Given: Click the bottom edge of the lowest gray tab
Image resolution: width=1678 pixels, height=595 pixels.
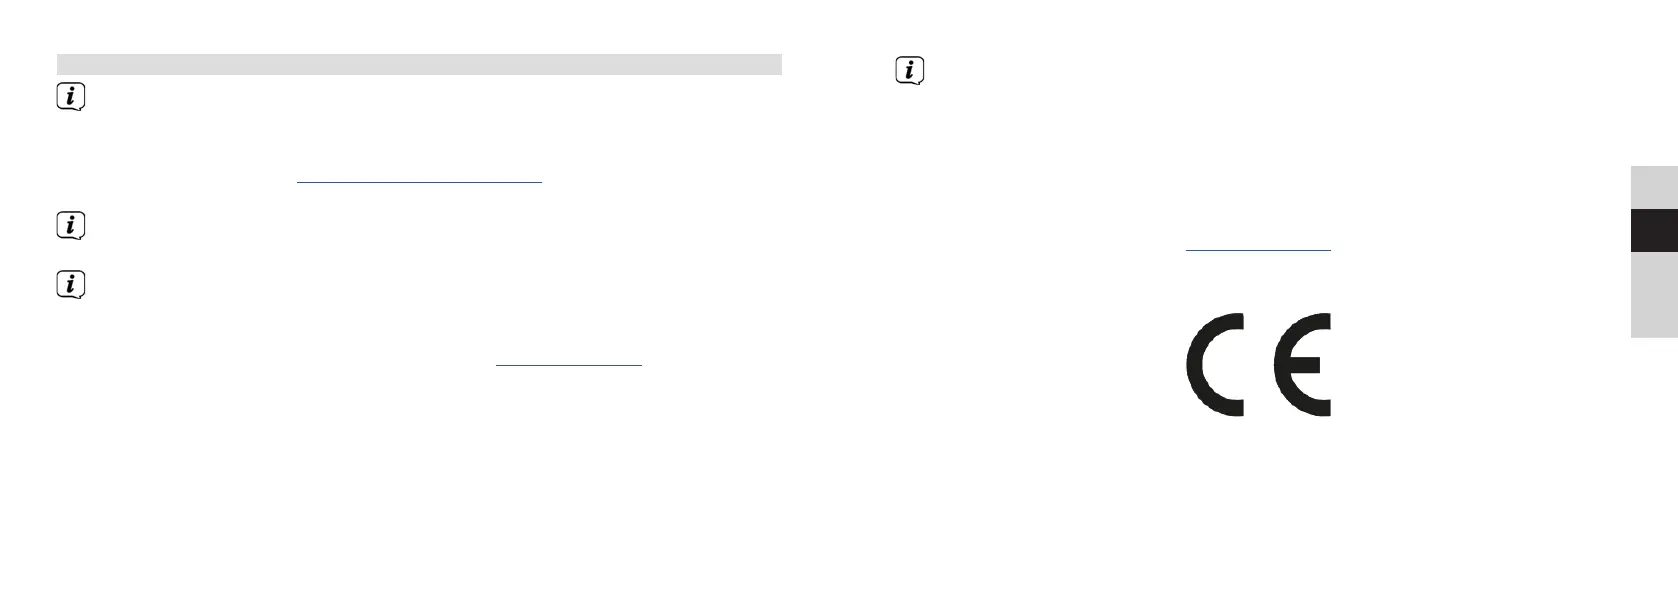Looking at the screenshot, I should (1654, 336).
